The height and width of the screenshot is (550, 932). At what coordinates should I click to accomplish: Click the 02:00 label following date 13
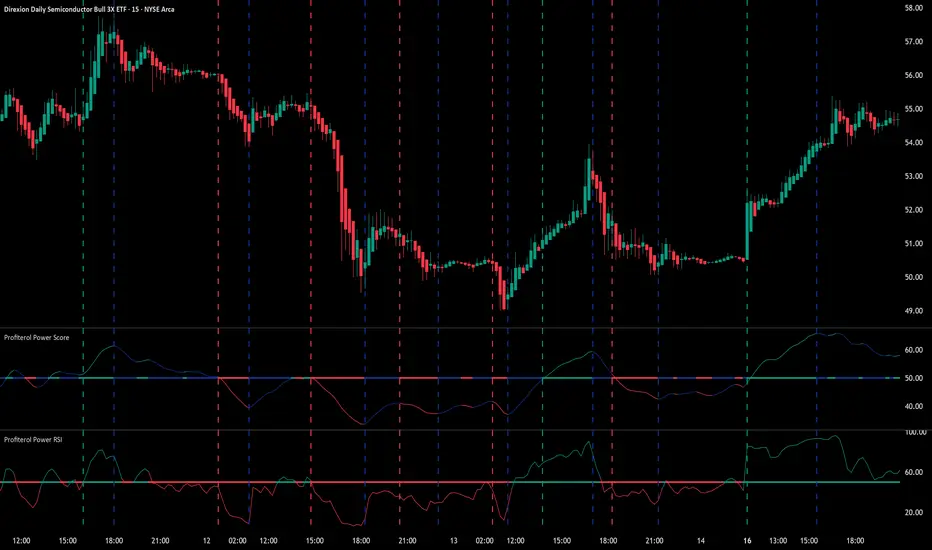tap(484, 541)
